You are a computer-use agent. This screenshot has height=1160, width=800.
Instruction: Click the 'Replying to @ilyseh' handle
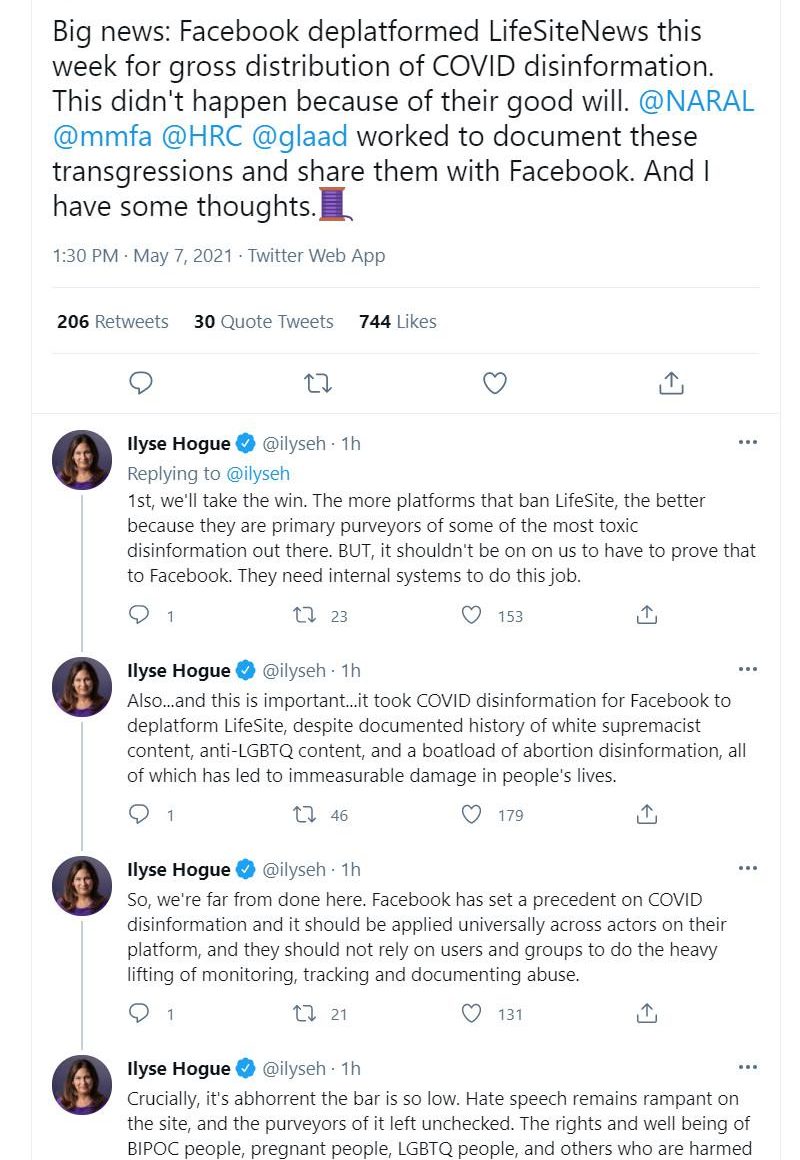coord(258,473)
